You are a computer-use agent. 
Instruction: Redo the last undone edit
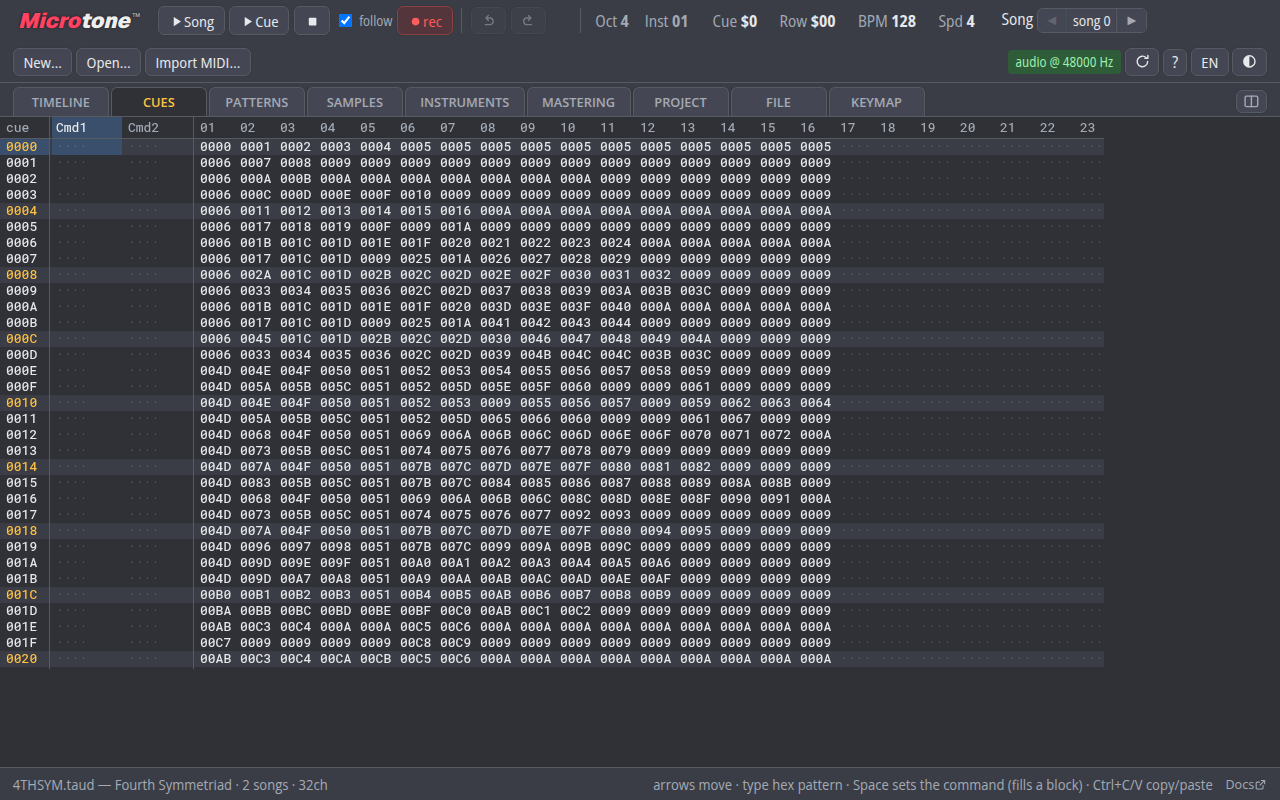click(528, 21)
